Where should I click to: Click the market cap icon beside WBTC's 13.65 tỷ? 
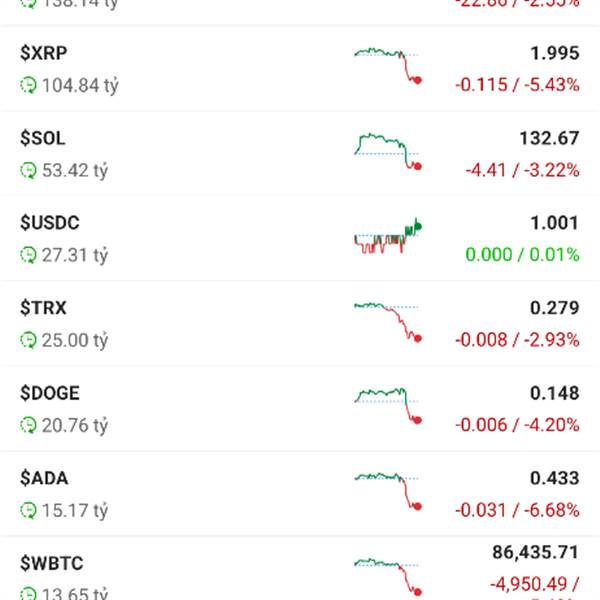point(28,593)
